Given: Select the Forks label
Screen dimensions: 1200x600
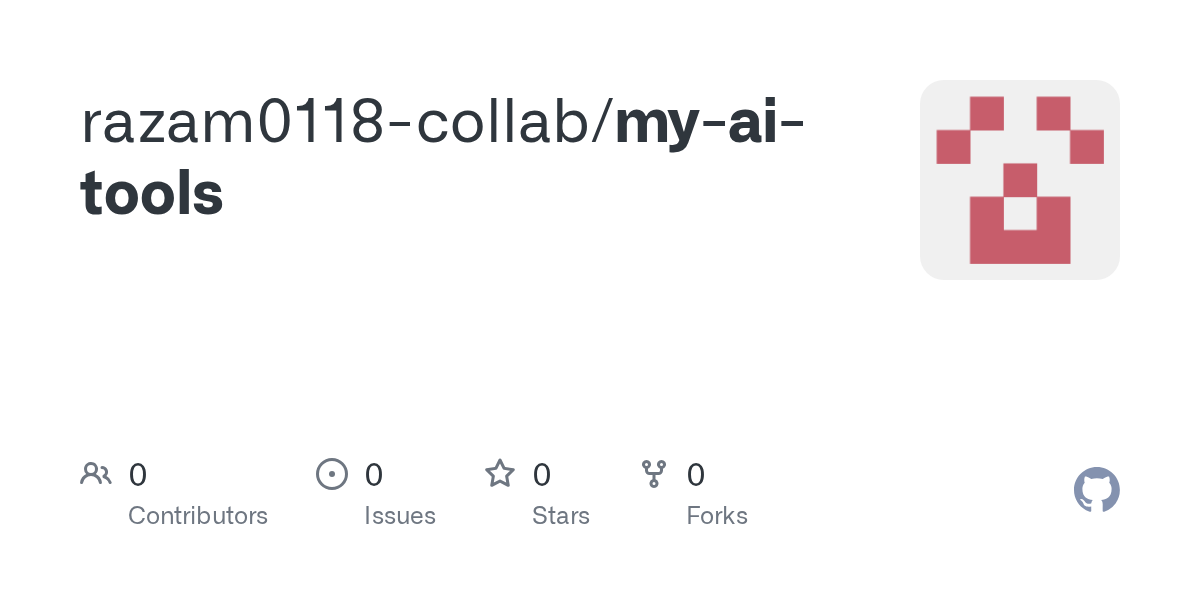Looking at the screenshot, I should [x=717, y=516].
